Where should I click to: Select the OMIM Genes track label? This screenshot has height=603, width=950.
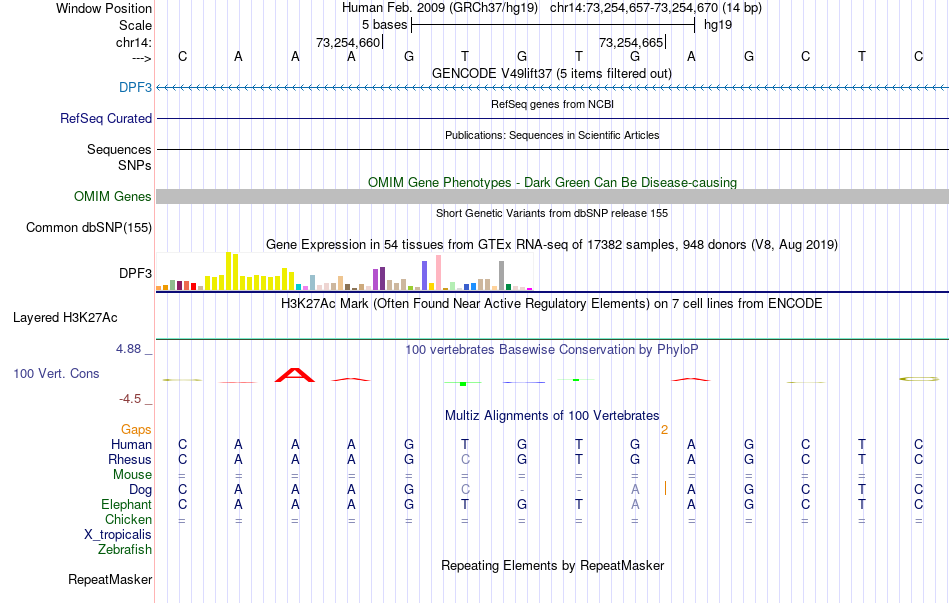point(112,196)
